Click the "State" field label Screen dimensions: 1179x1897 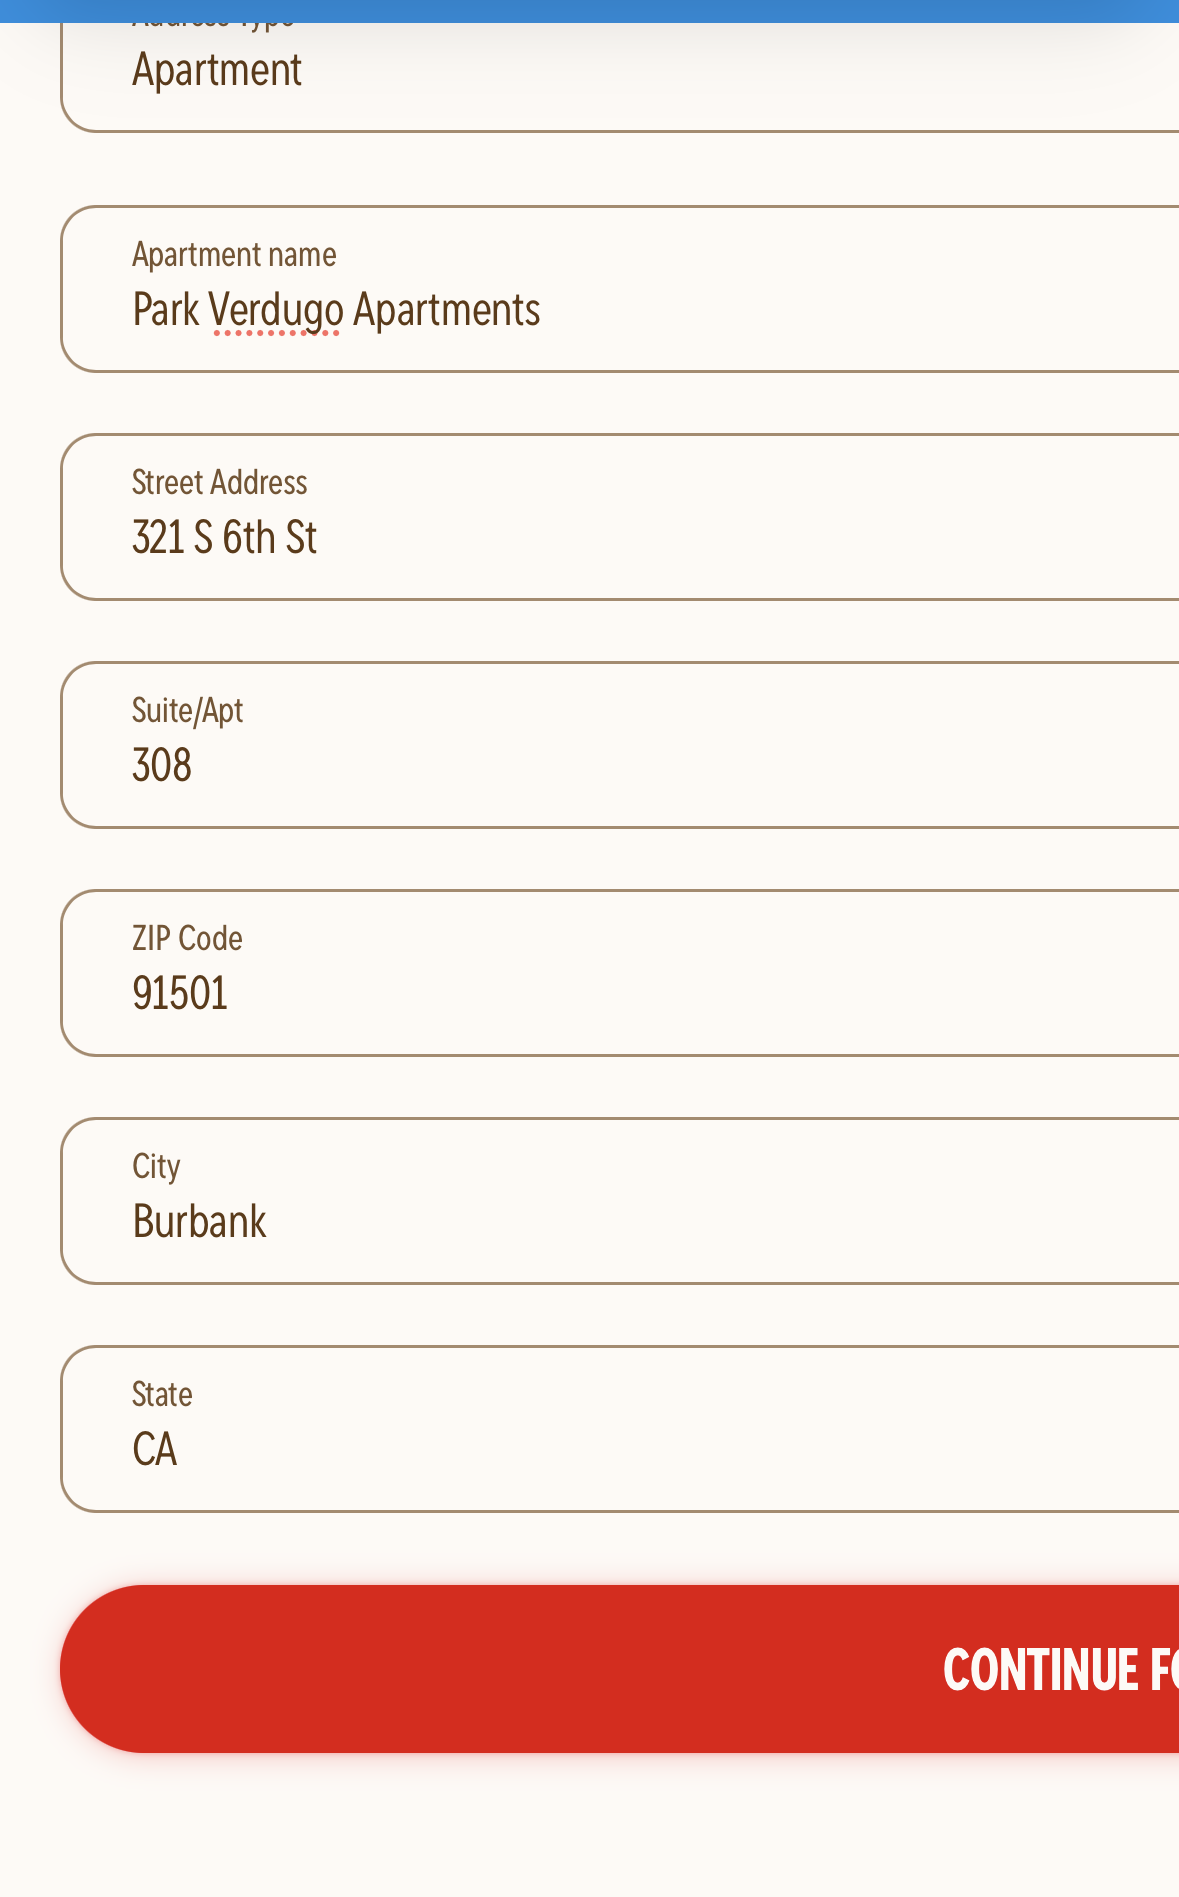[x=162, y=1395]
